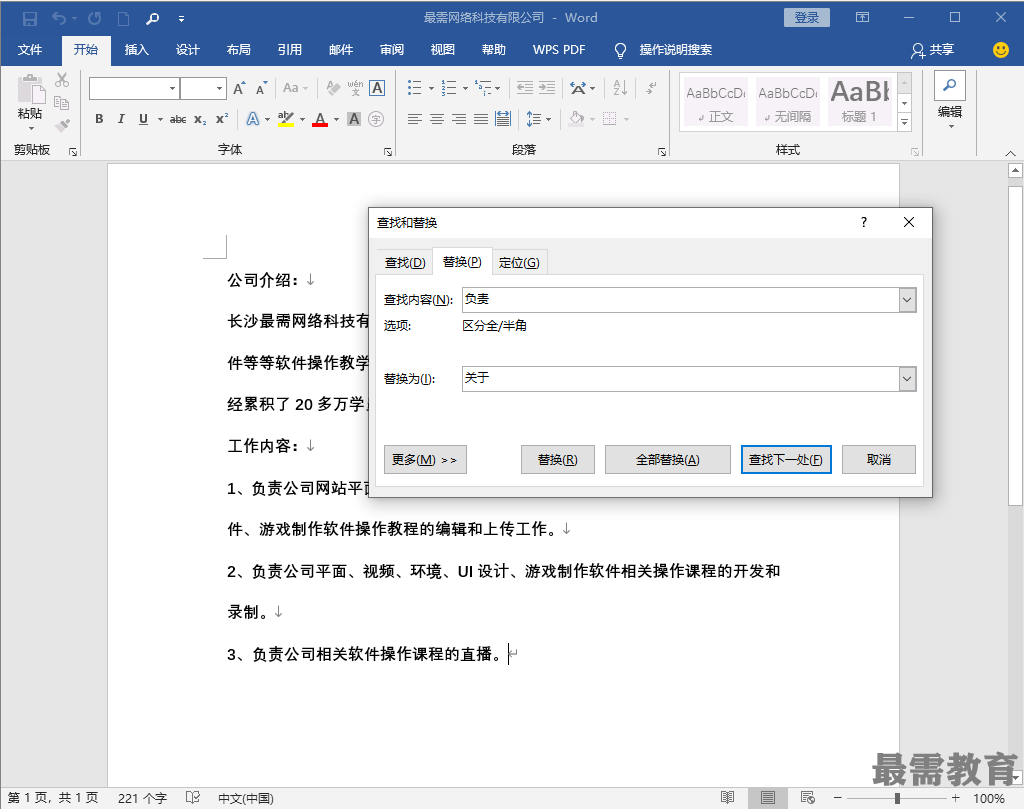Click the distributed alignment icon

[x=503, y=119]
